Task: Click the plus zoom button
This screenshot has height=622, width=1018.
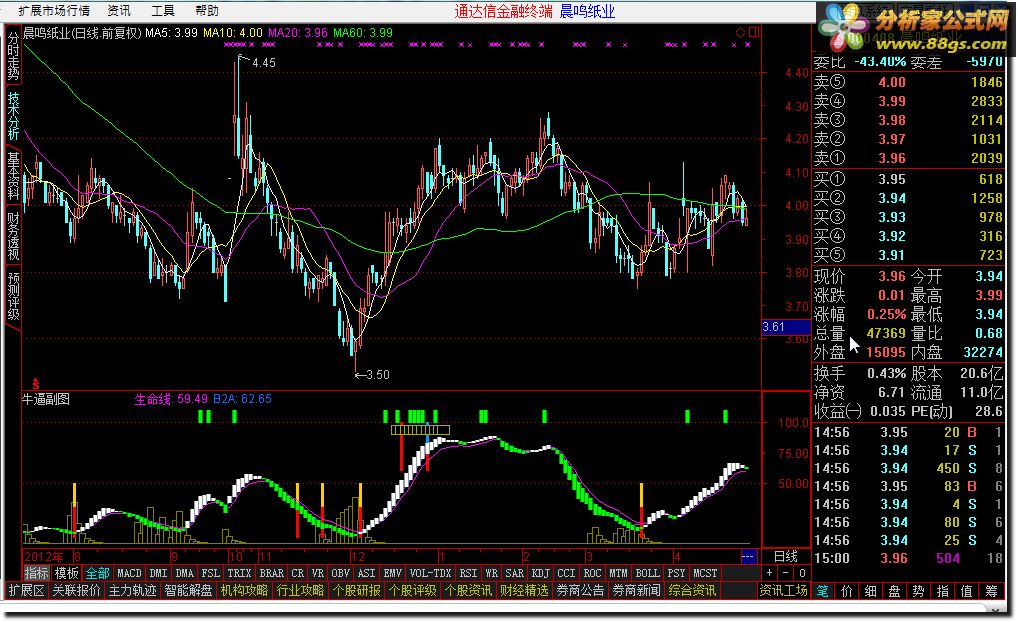Action: pyautogui.click(x=769, y=573)
